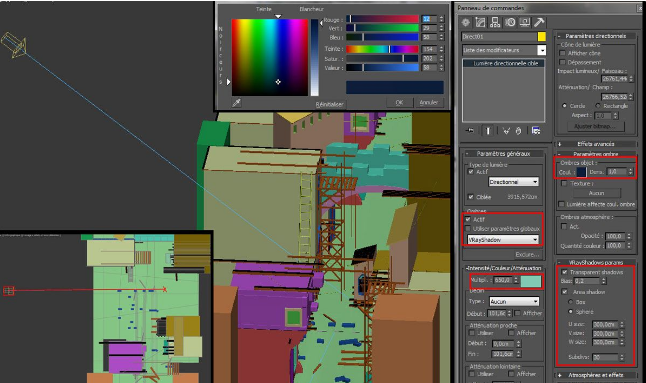This screenshot has height=383, width=646.
Task: Click the Exclure... button
Action: tap(527, 255)
